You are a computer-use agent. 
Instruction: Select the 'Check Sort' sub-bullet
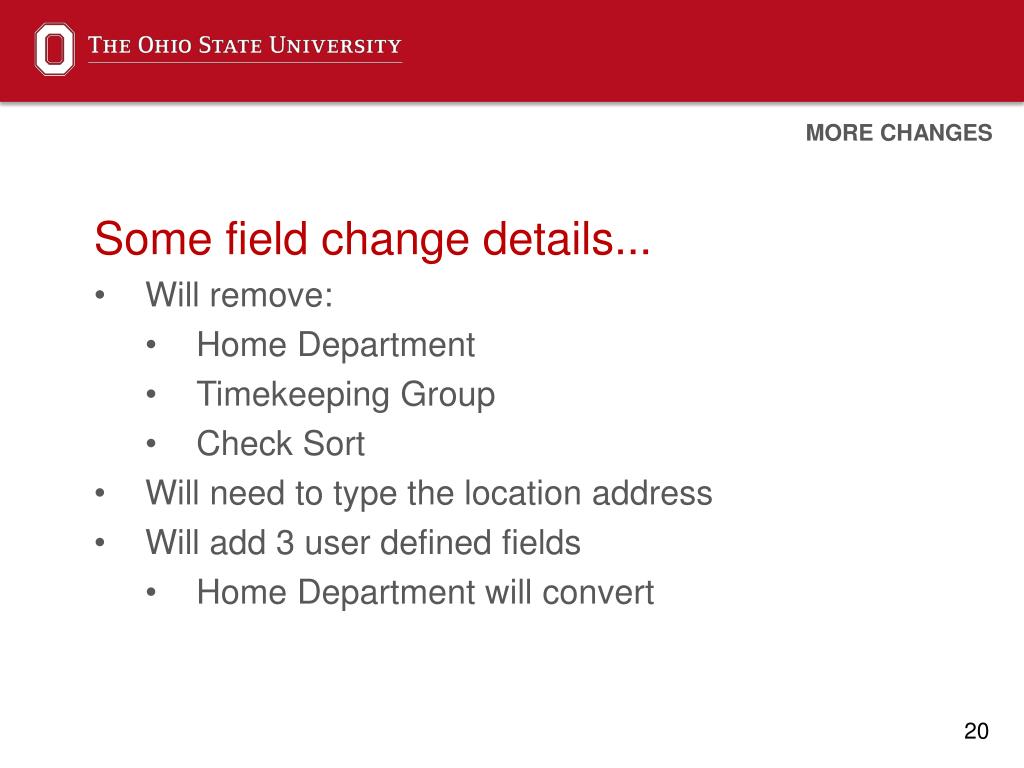[x=281, y=444]
